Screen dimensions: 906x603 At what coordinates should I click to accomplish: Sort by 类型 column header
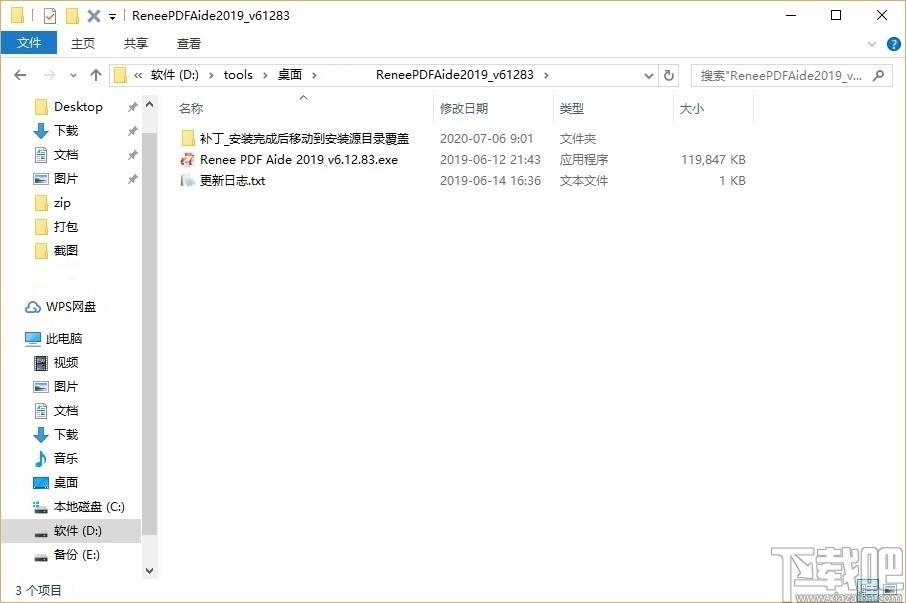pyautogui.click(x=571, y=109)
